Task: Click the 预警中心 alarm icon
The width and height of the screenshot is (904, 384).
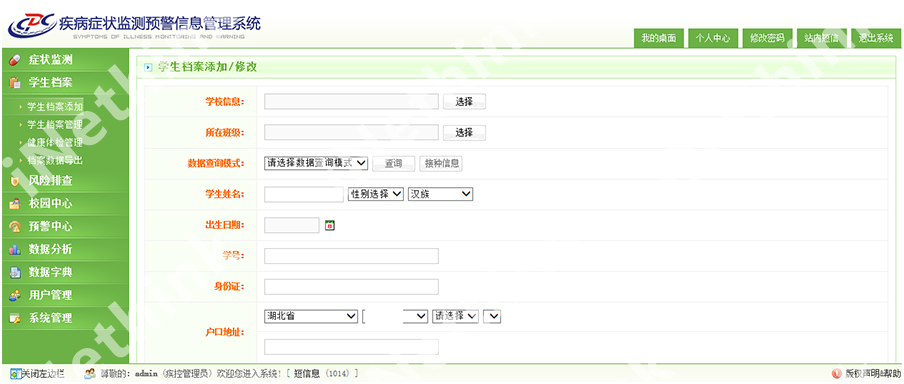Action: point(15,227)
